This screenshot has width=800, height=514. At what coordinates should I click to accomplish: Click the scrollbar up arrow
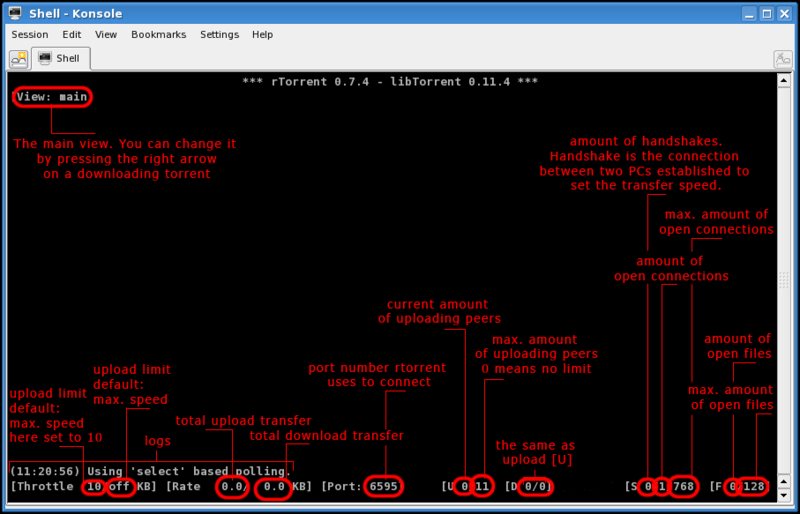(784, 80)
